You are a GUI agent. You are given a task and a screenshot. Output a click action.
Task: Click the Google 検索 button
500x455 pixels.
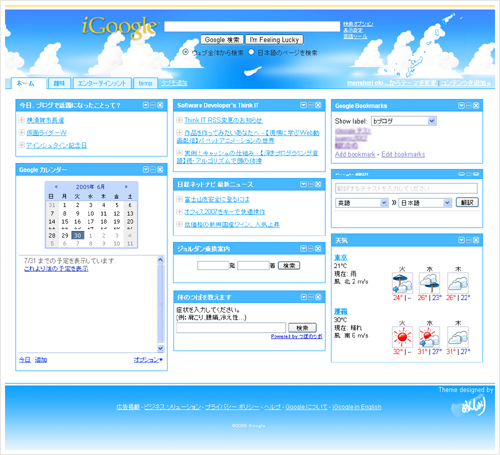(222, 40)
